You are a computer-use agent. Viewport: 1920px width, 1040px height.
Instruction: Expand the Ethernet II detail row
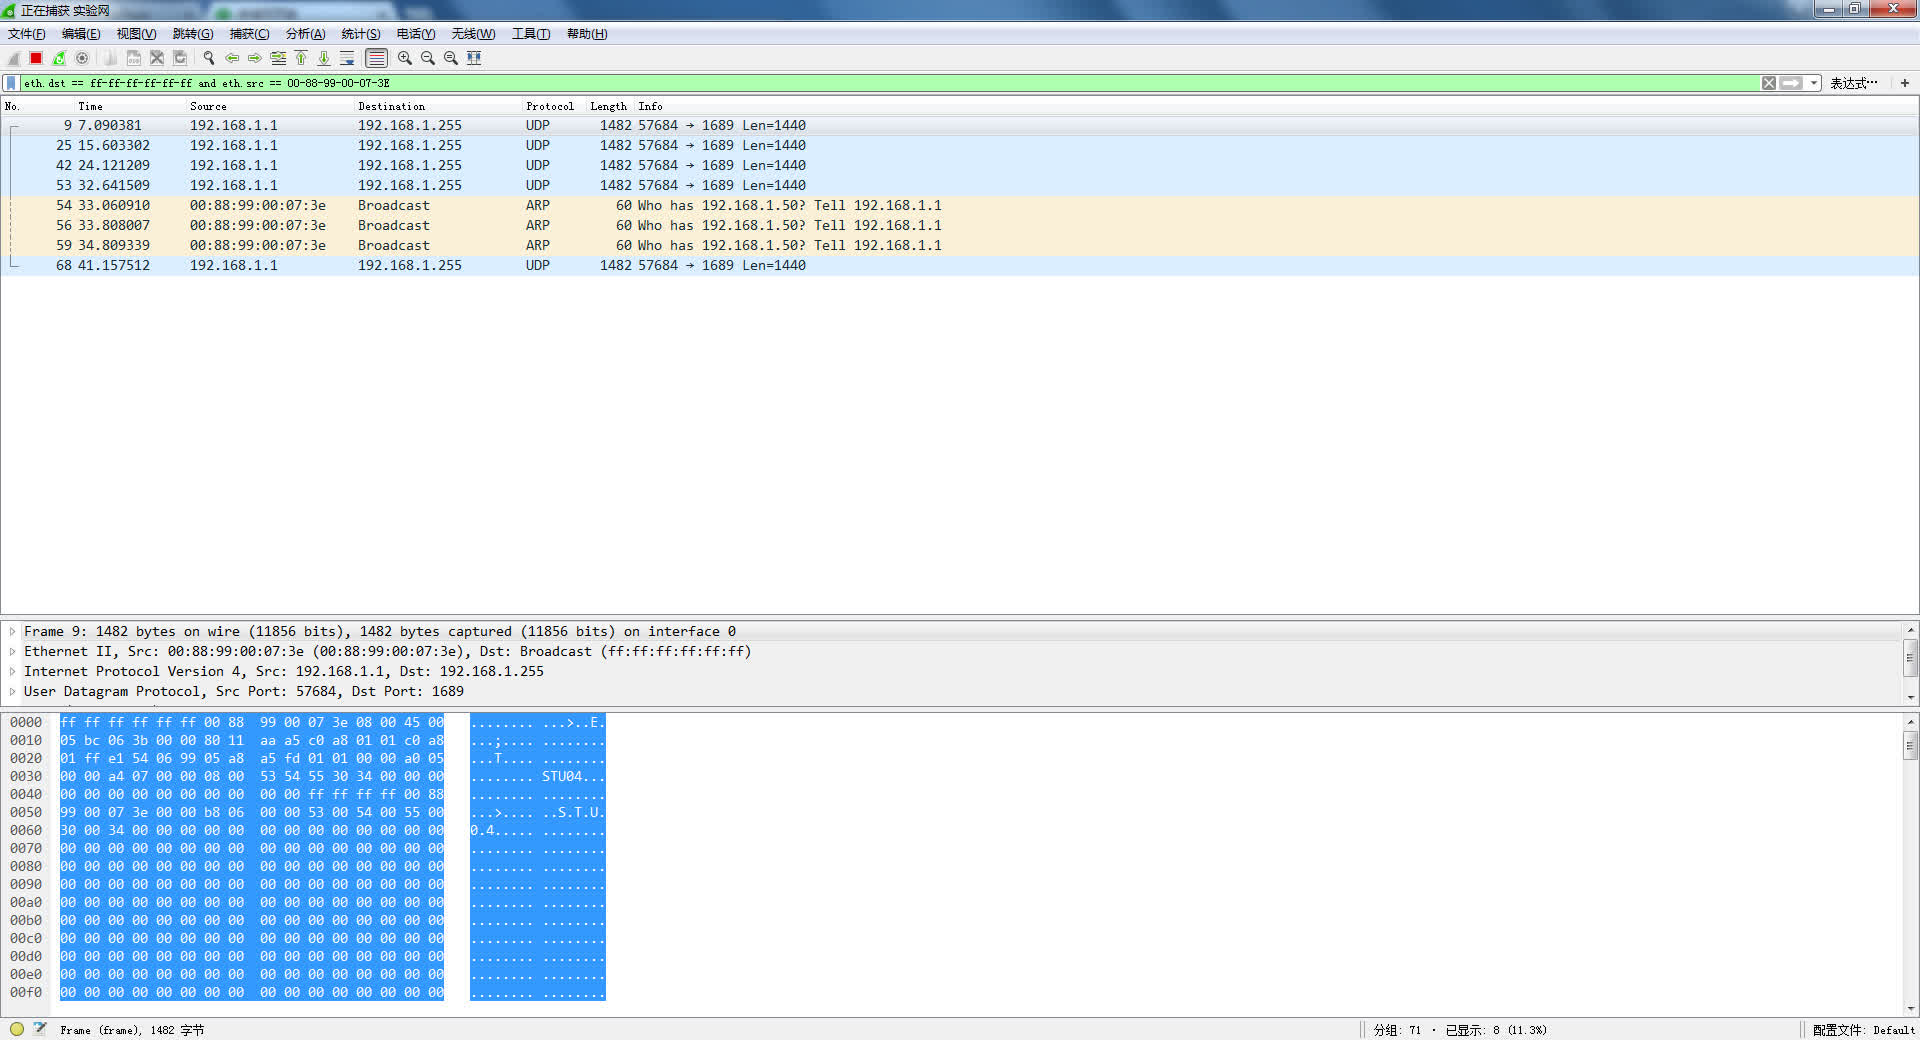coord(12,652)
